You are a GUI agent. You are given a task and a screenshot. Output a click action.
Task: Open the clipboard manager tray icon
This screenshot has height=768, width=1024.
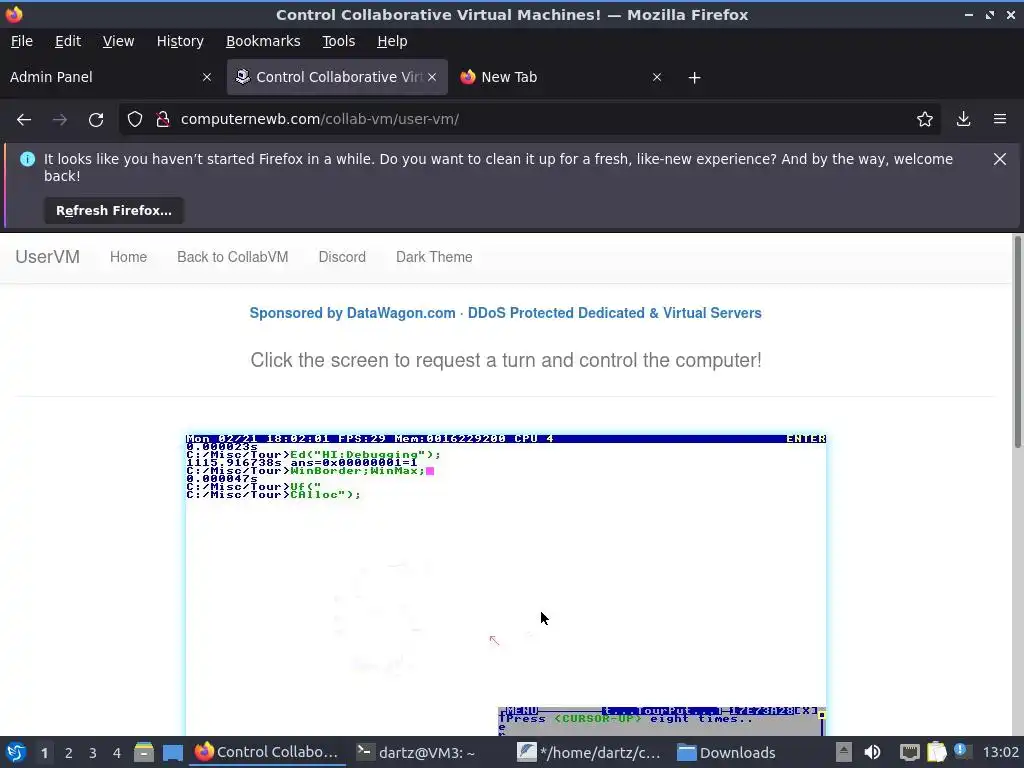point(936,752)
